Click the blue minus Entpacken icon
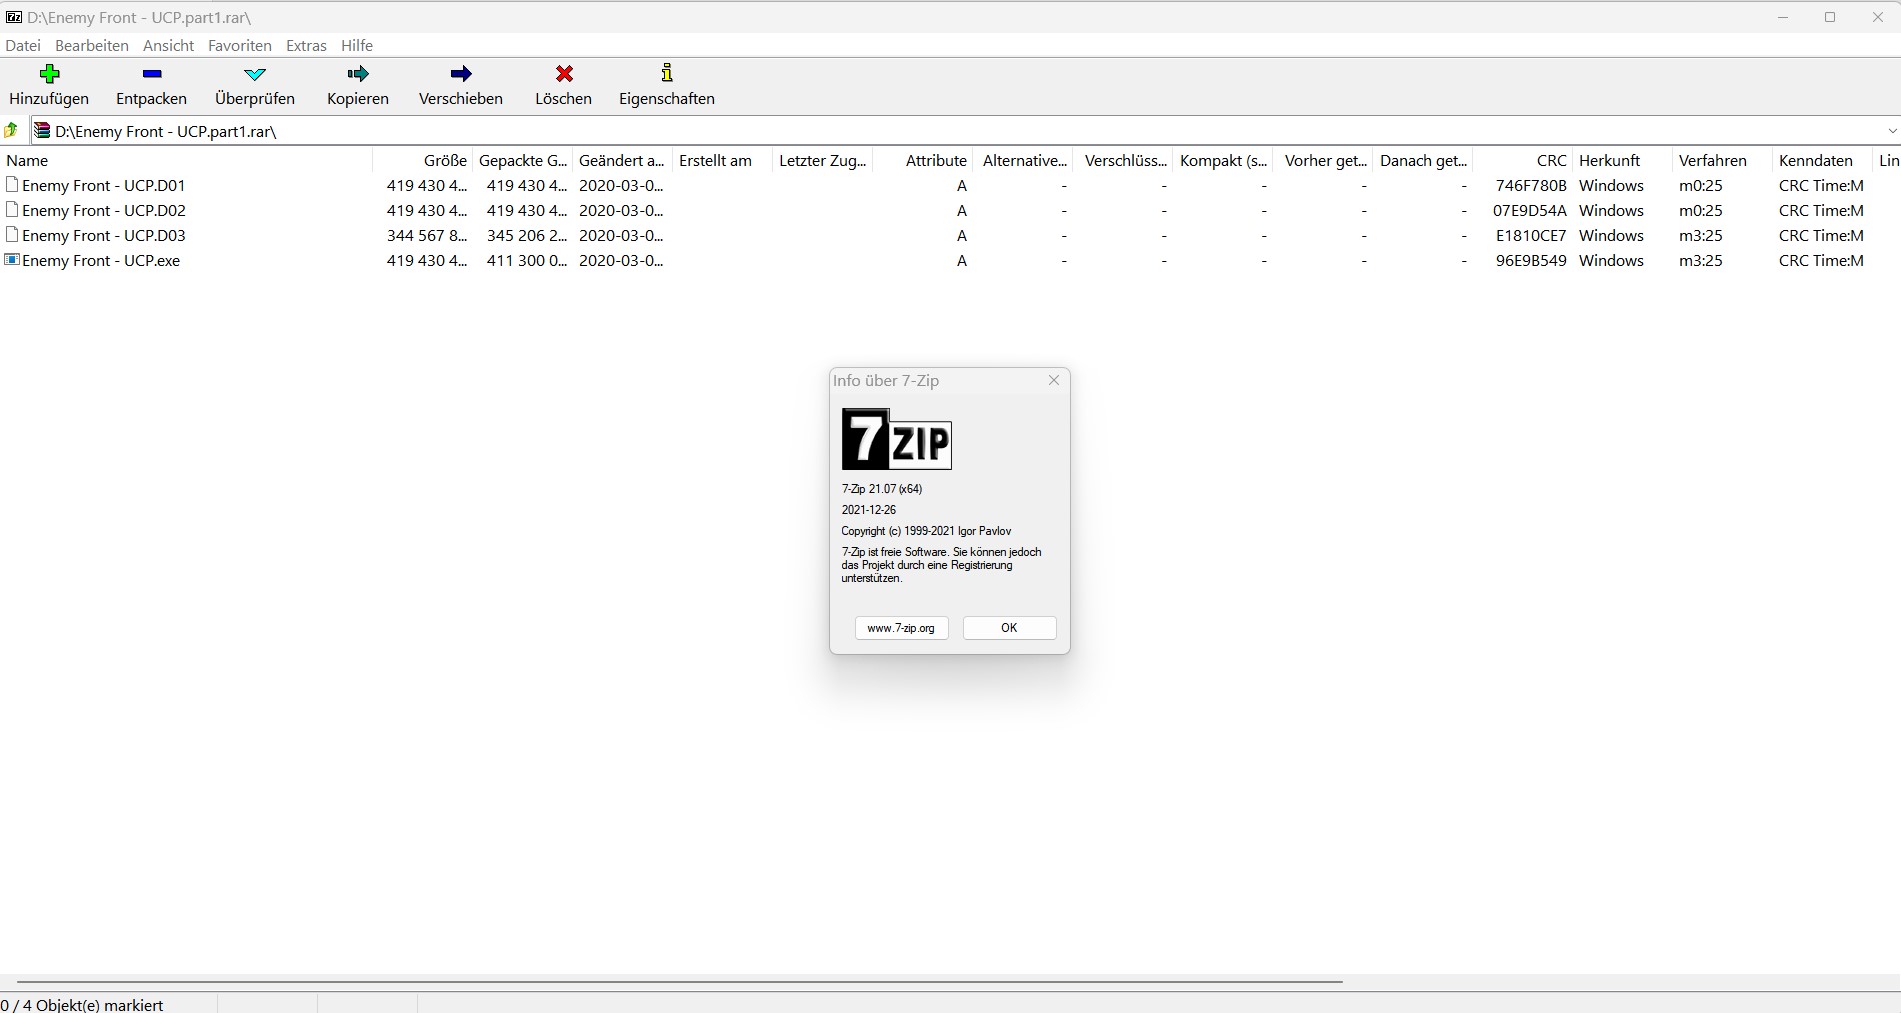Image resolution: width=1901 pixels, height=1013 pixels. pyautogui.click(x=152, y=74)
